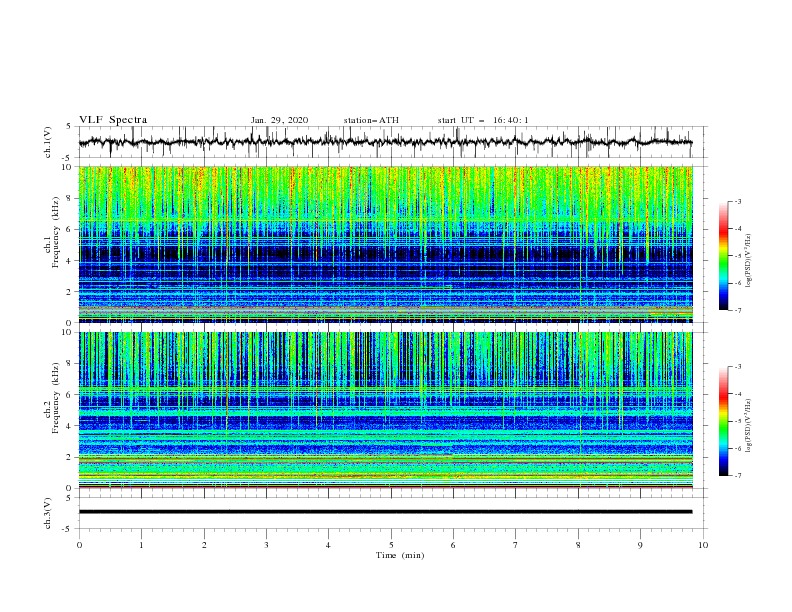Select the upper color bar "log(PSD)(V²/Hz)" label
Viewport: 792px width, 612px height.
pyautogui.click(x=749, y=261)
